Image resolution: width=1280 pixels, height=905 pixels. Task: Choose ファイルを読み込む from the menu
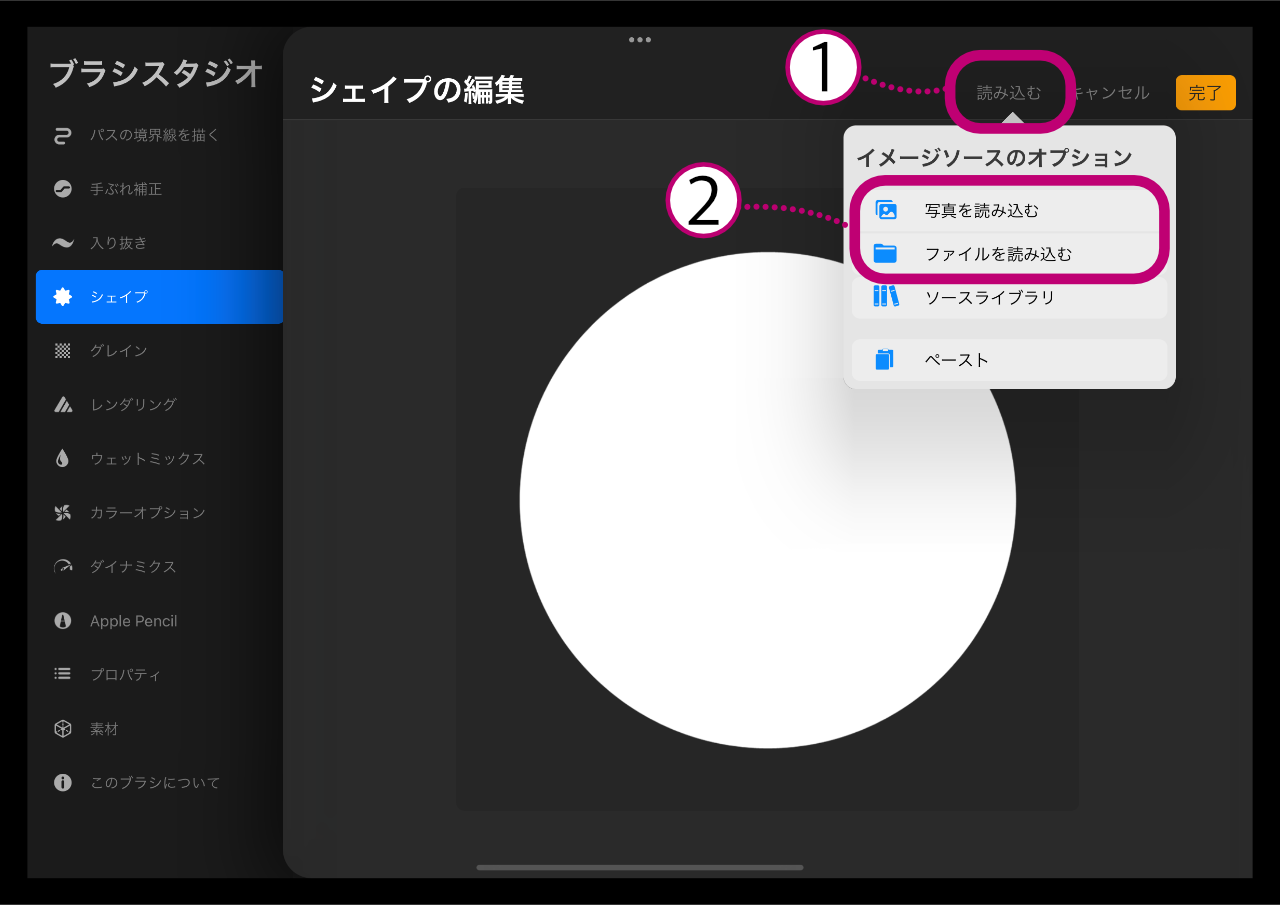tap(1009, 254)
